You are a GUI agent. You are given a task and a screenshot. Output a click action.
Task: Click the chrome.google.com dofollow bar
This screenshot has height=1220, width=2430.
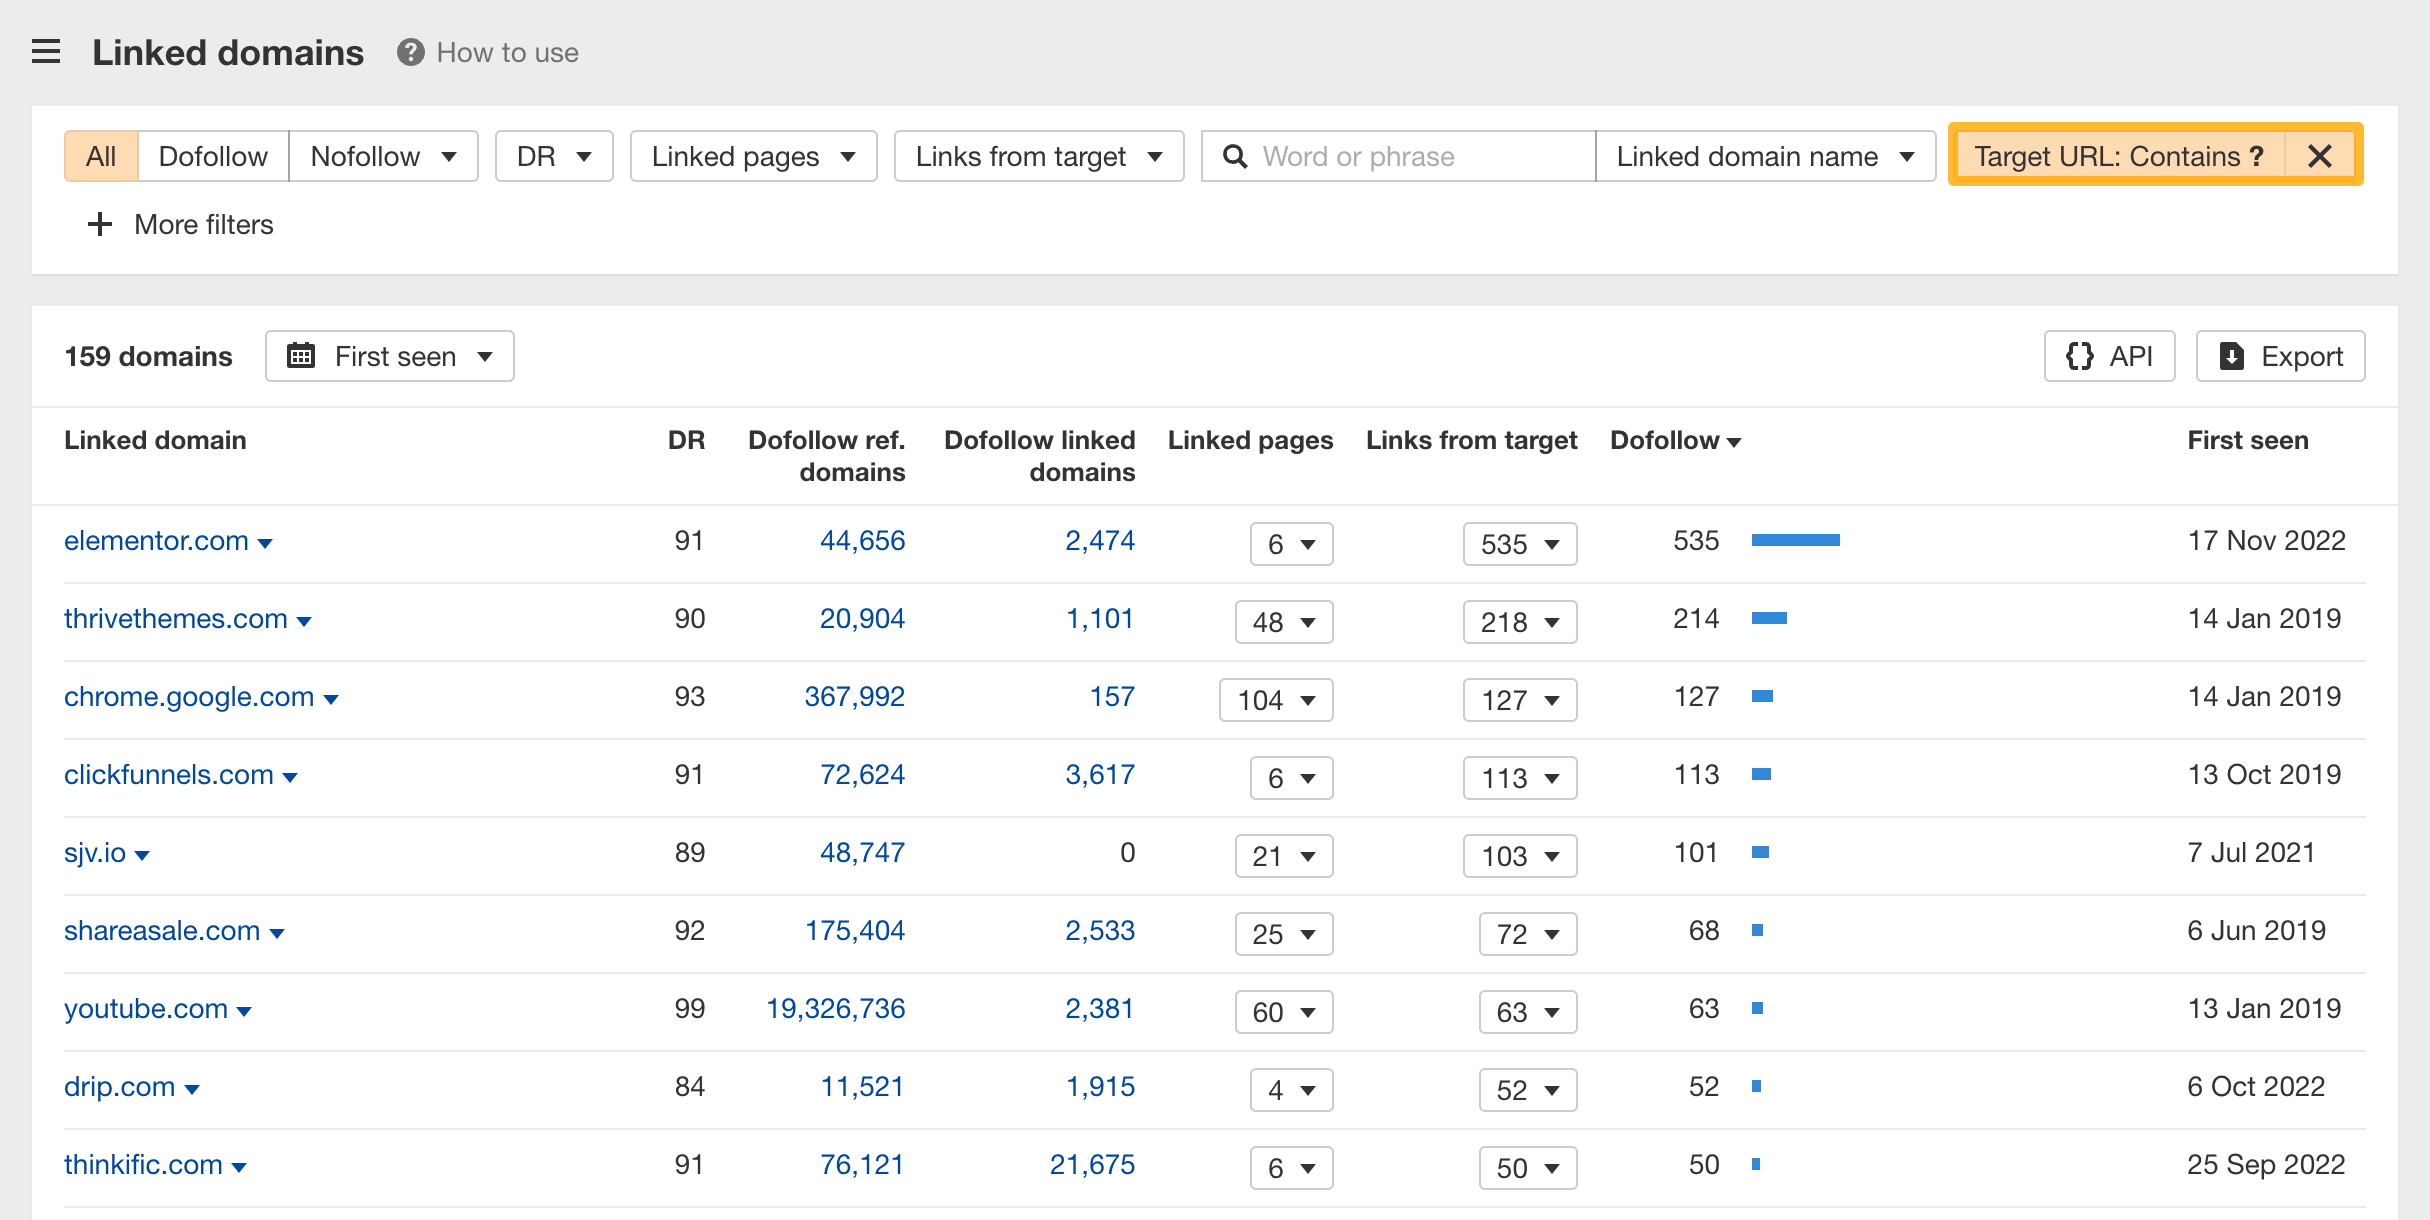tap(1762, 696)
